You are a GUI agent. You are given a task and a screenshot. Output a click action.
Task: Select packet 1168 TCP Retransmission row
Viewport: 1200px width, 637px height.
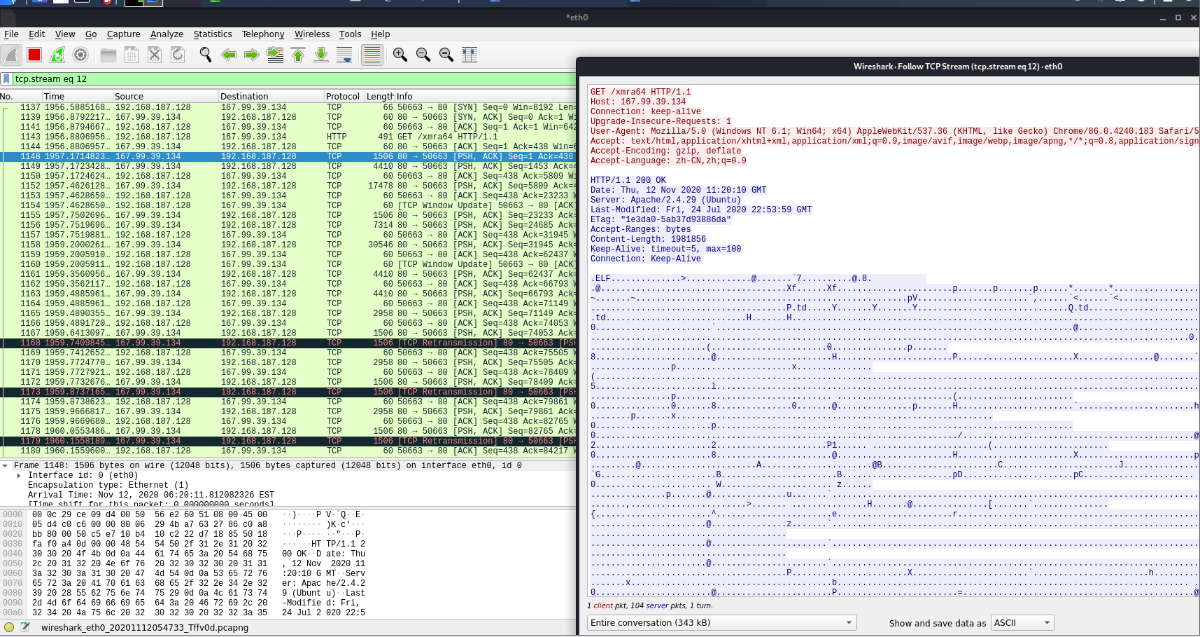click(x=287, y=342)
